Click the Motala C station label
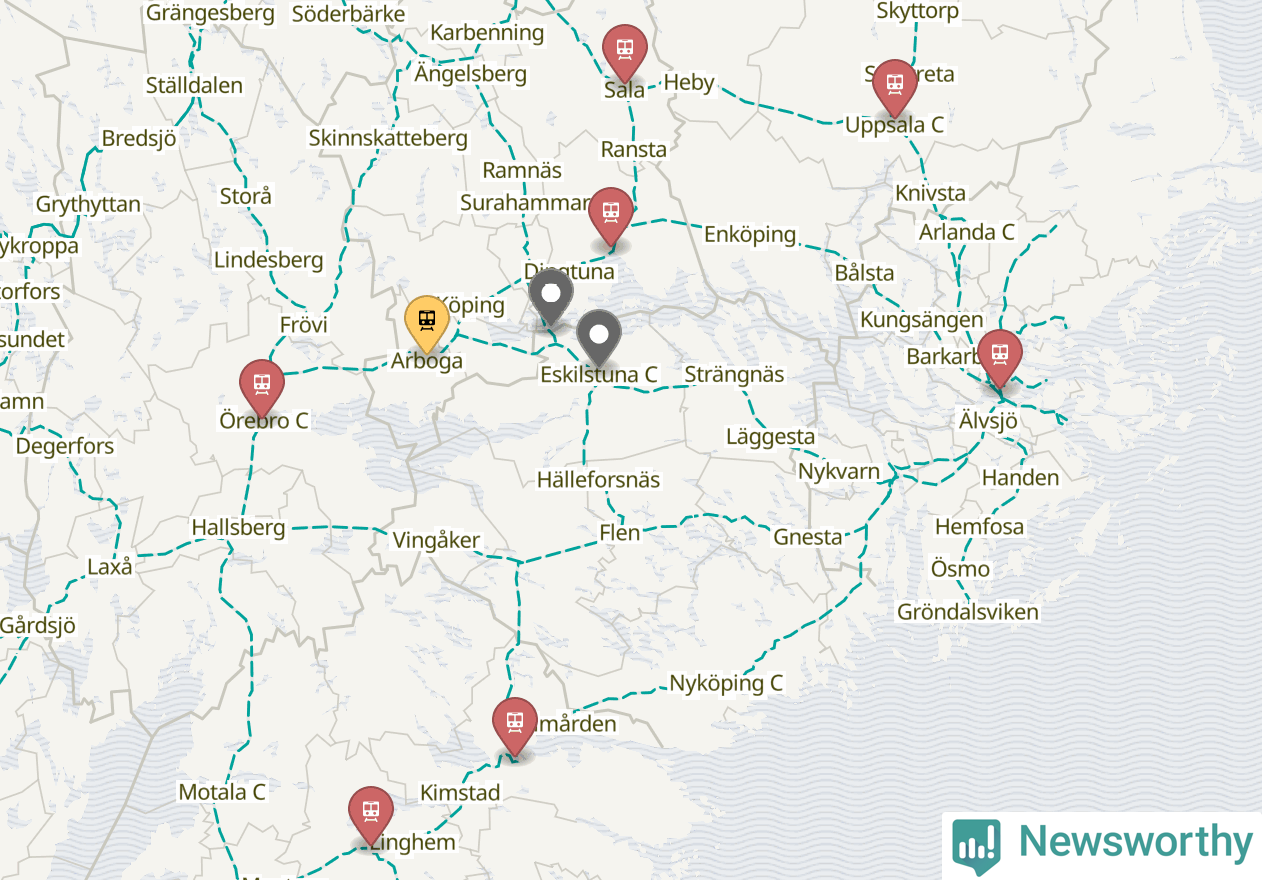 222,792
